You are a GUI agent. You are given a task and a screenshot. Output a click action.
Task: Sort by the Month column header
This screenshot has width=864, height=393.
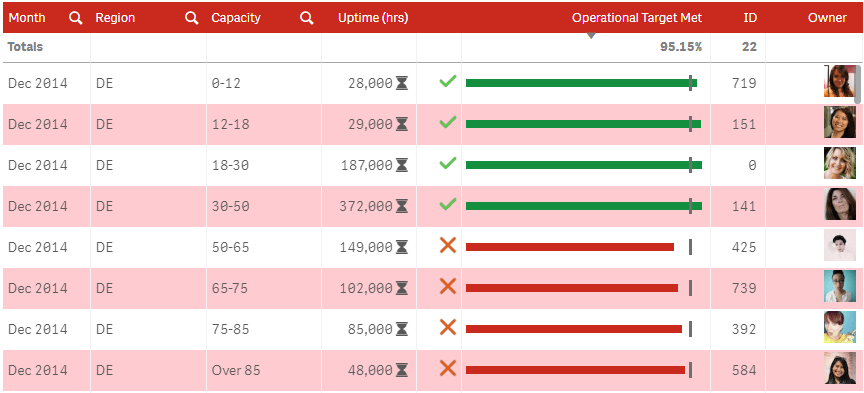(26, 18)
